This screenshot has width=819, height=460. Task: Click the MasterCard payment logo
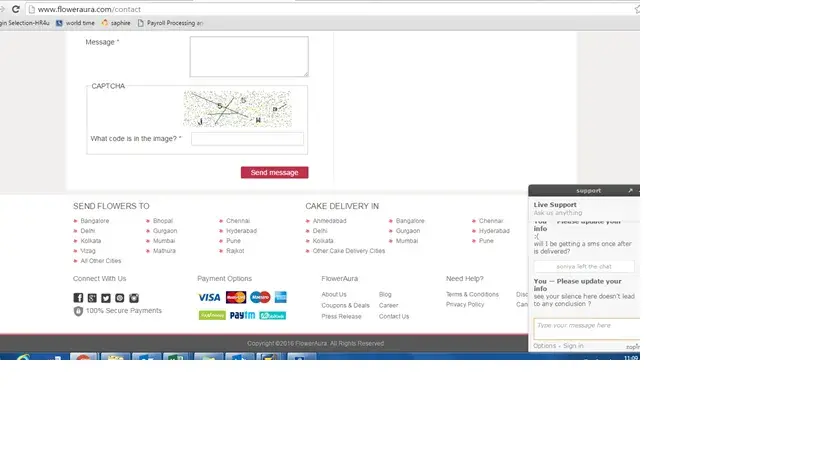point(236,297)
